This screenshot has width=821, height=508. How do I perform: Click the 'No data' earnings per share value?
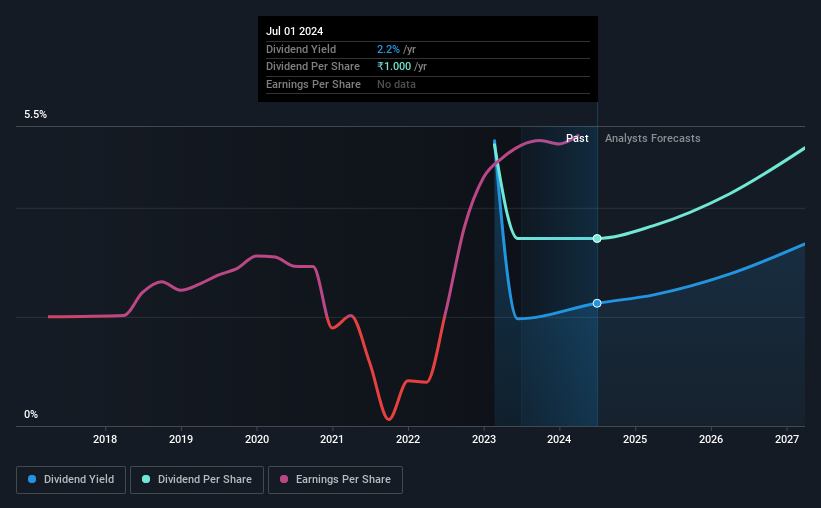(396, 84)
